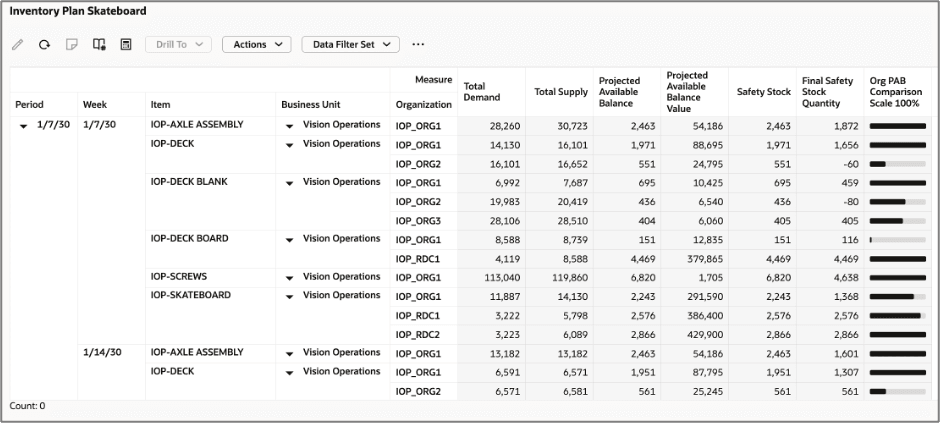Select the Safety Stock column header

(x=764, y=92)
